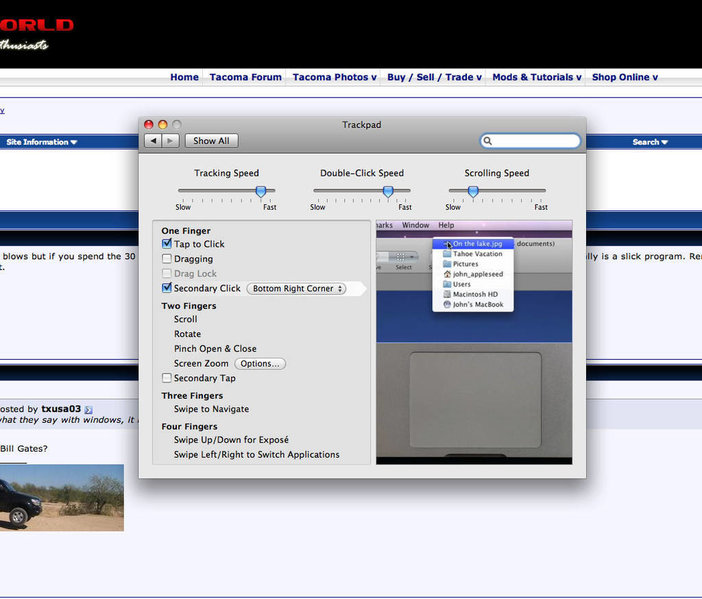Click the magnifier icon in the preferences search

(x=488, y=141)
